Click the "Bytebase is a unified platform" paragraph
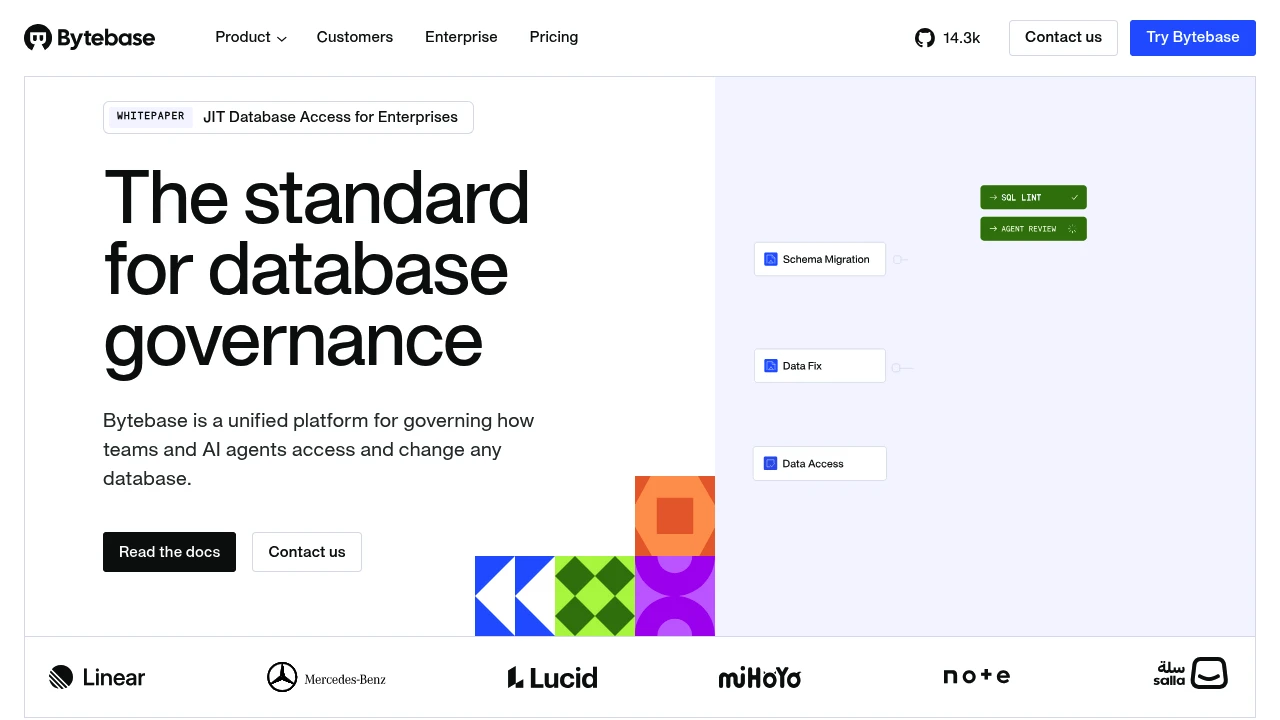This screenshot has height=720, width=1280. pos(319,449)
